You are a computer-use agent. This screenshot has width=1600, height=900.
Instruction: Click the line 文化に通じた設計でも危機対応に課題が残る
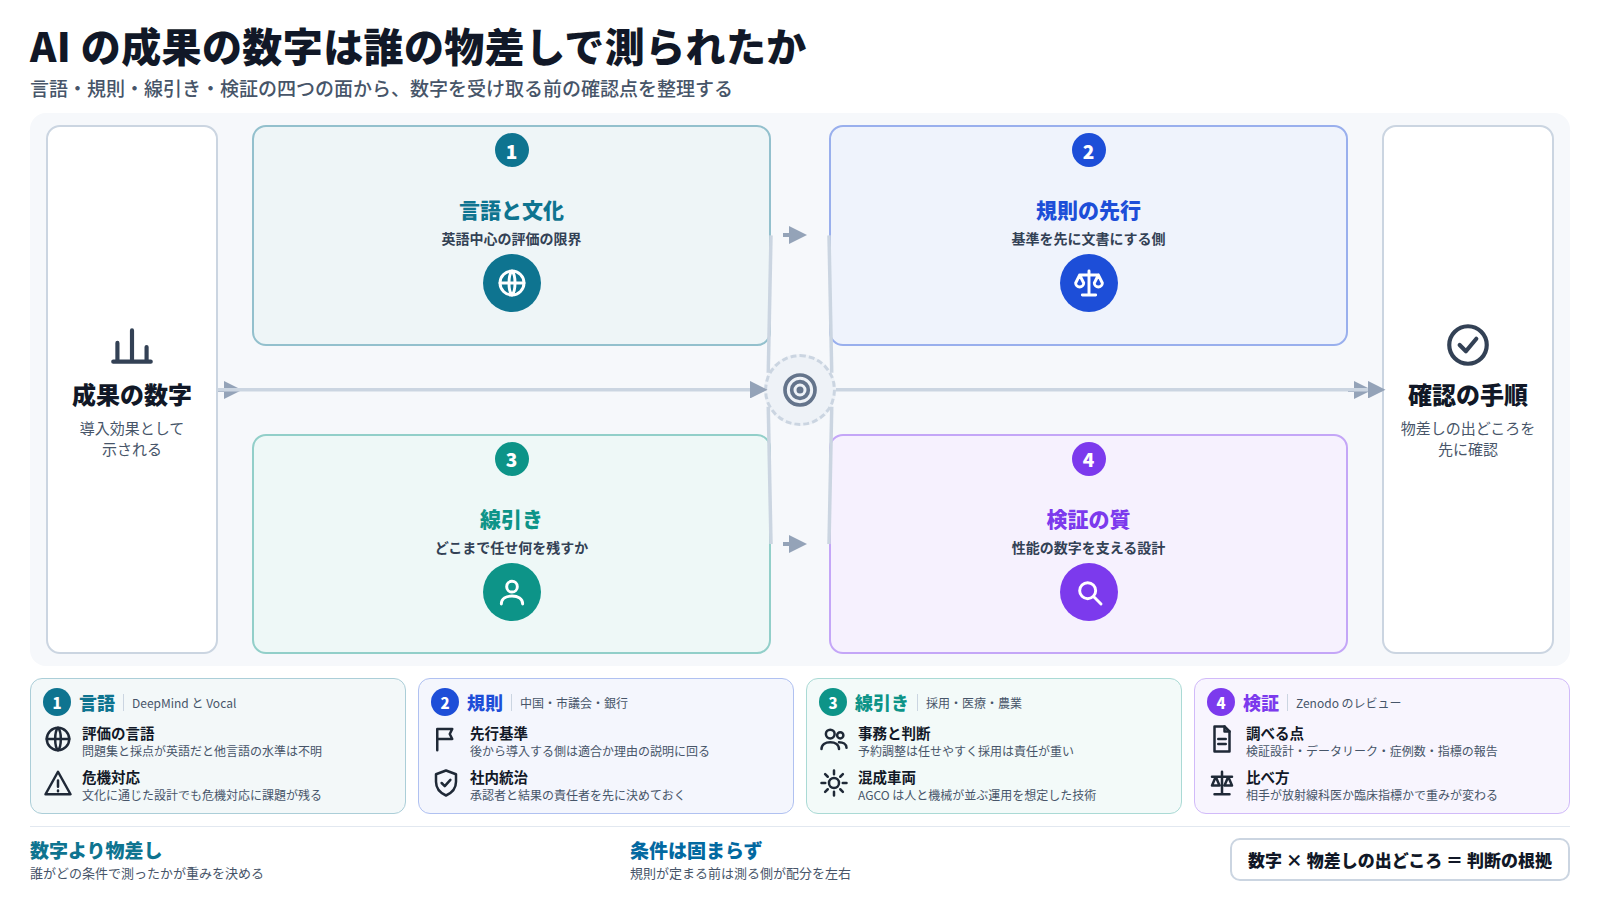click(x=202, y=796)
